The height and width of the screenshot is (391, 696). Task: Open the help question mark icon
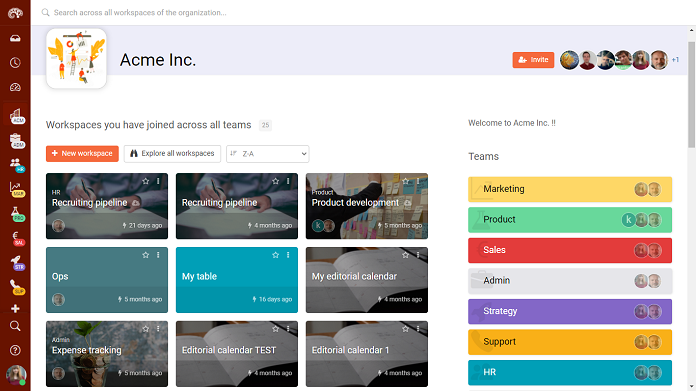coord(15,350)
